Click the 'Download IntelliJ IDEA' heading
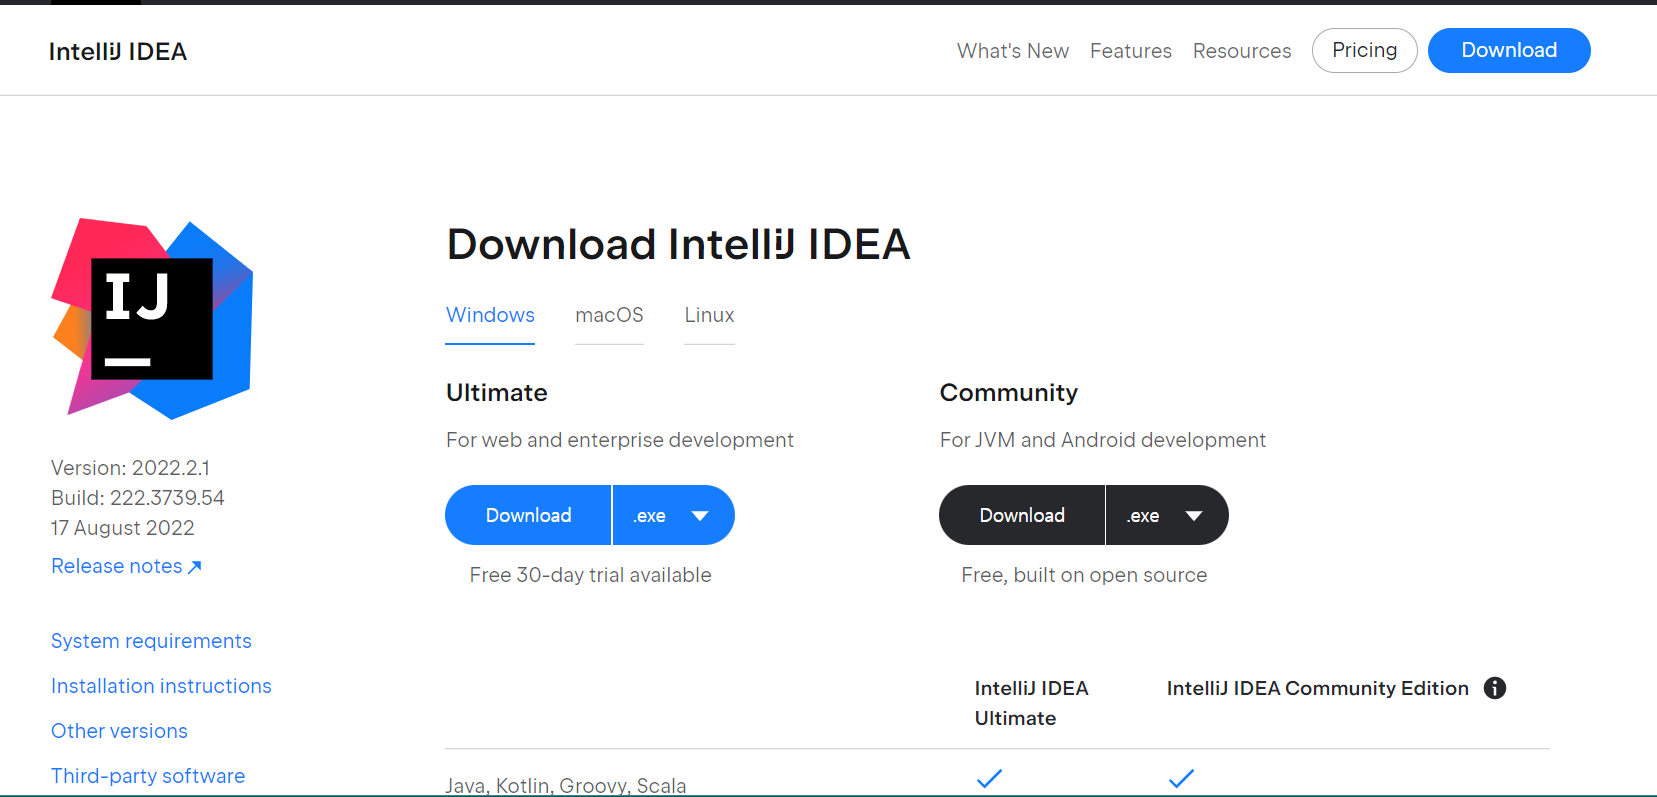This screenshot has height=797, width=1657. [678, 244]
